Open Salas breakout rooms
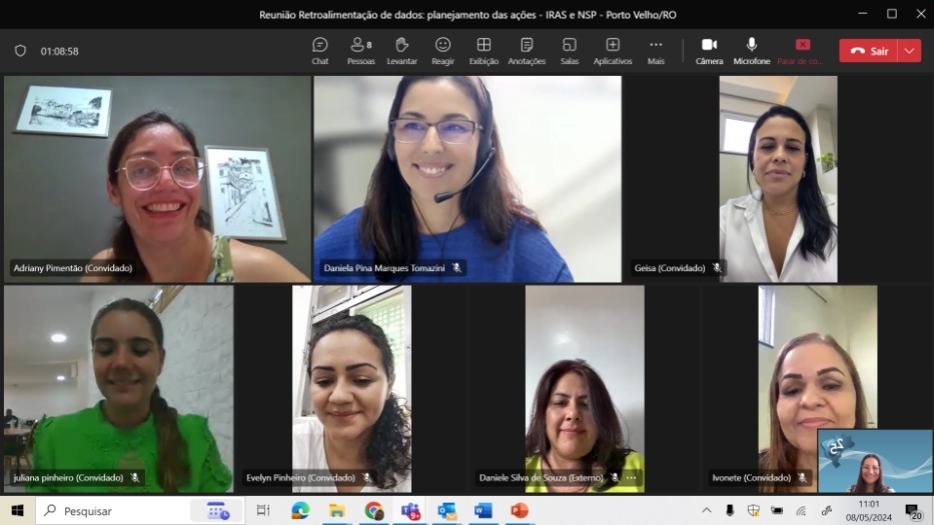This screenshot has width=934, height=525. (x=569, y=51)
